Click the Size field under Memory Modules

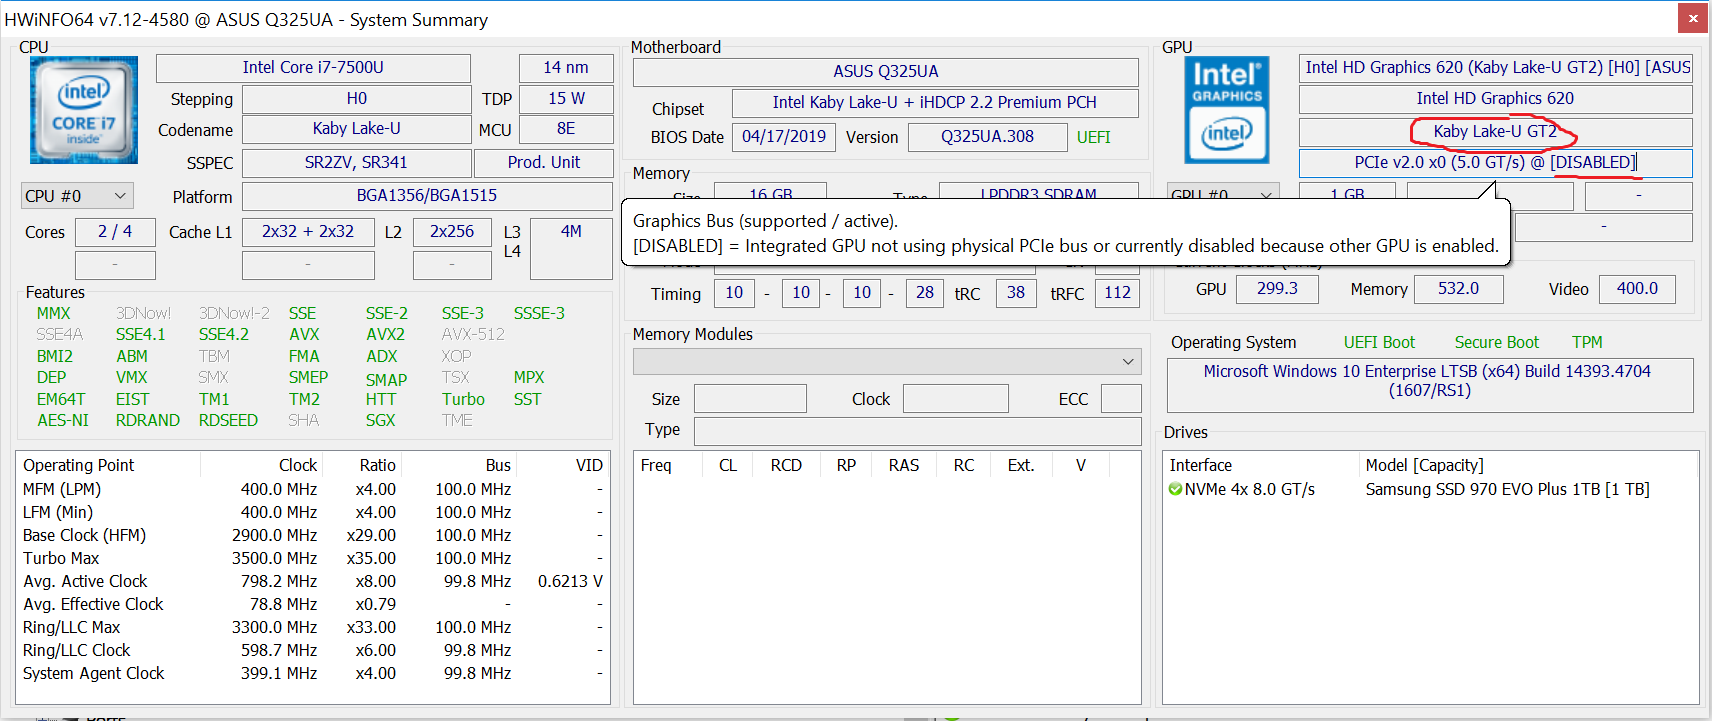(x=750, y=399)
